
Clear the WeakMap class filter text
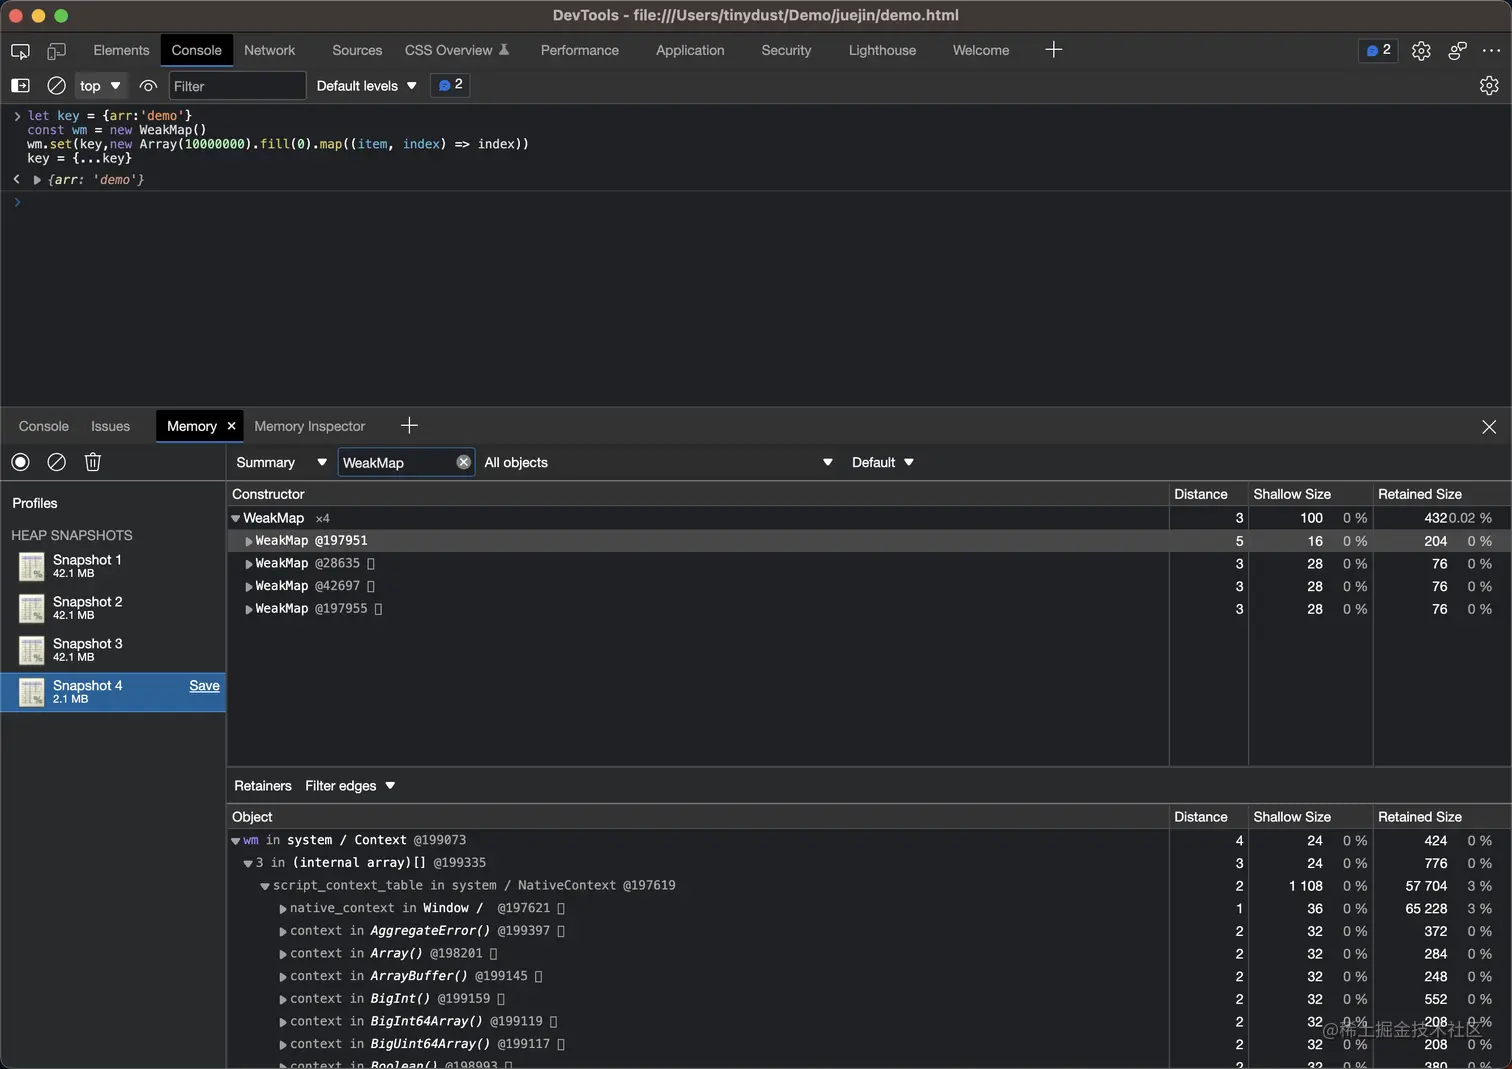point(463,462)
